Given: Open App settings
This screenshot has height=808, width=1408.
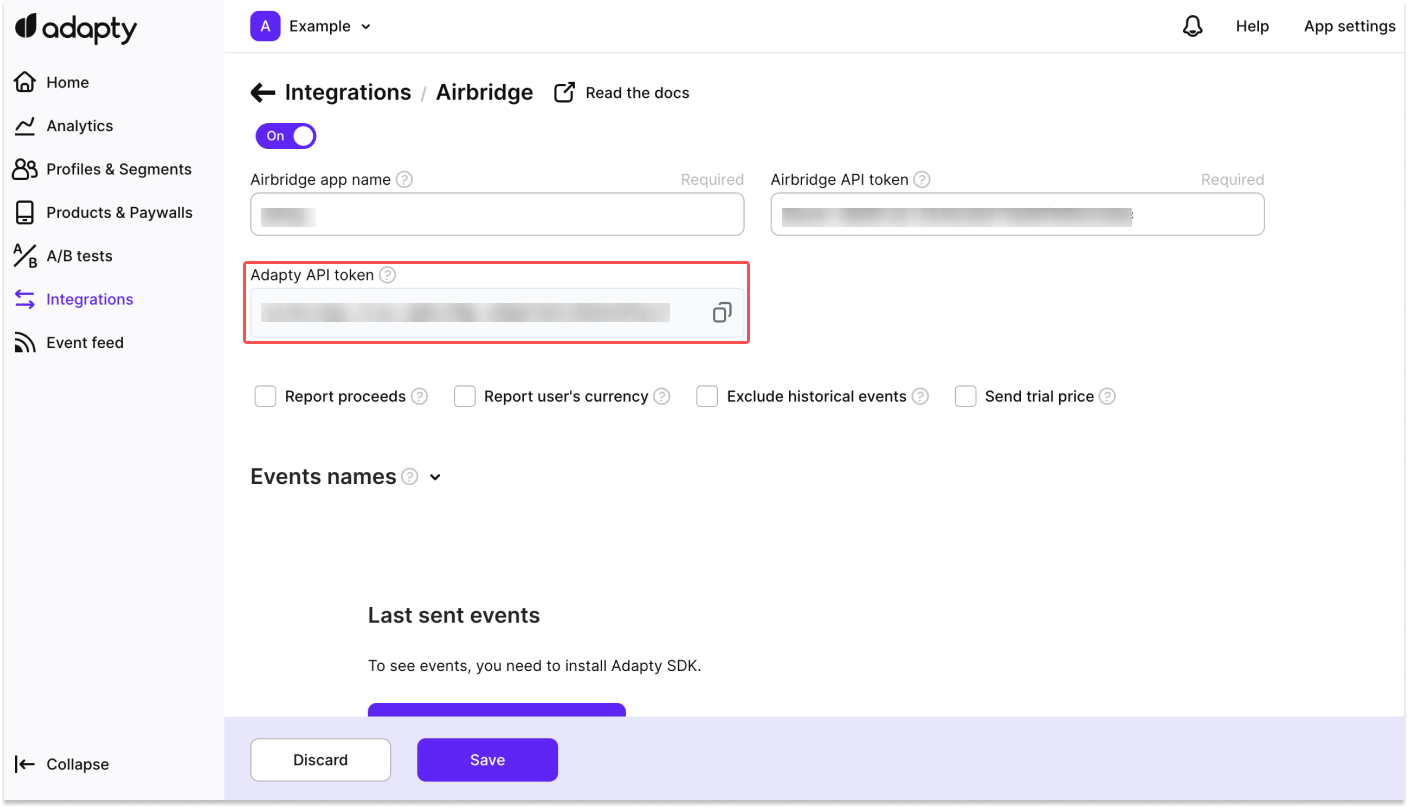Looking at the screenshot, I should pyautogui.click(x=1350, y=27).
